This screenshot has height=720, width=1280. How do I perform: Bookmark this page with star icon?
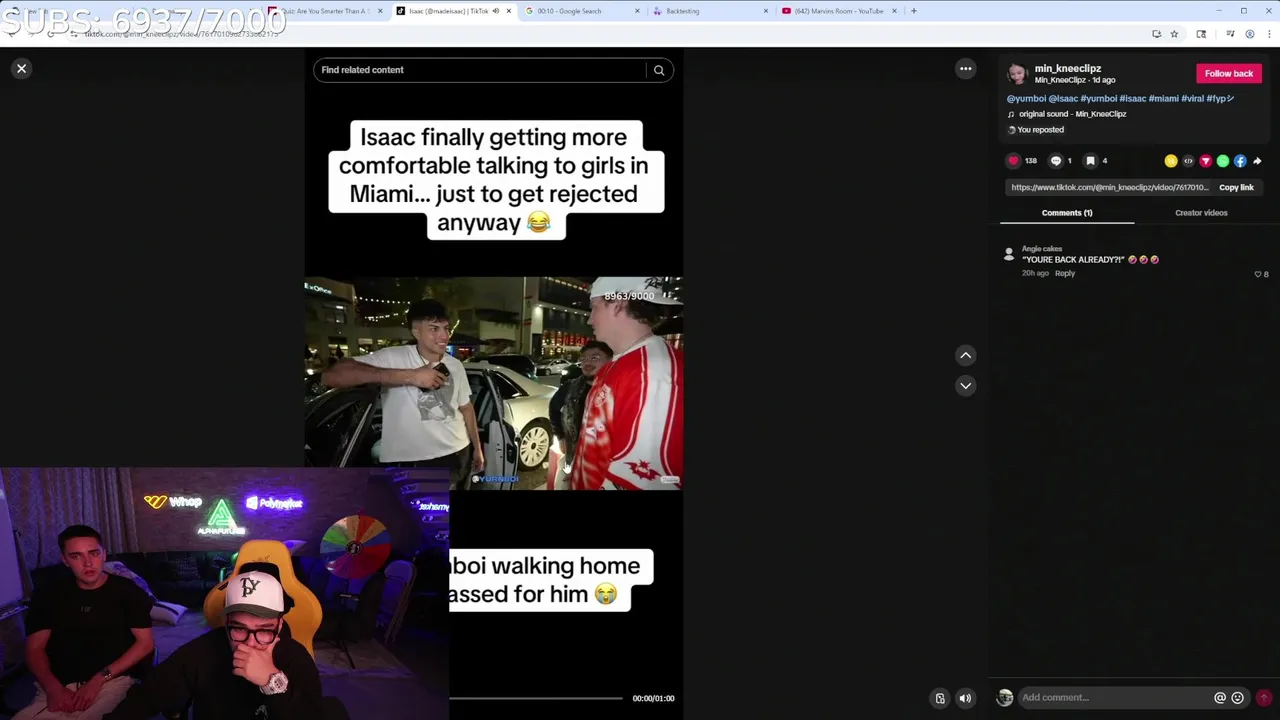pyautogui.click(x=1174, y=34)
